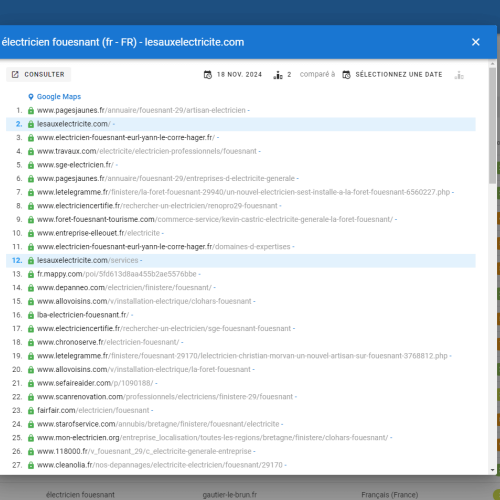
Task: Click green padlock on fairfair.com row
Action: [31, 410]
